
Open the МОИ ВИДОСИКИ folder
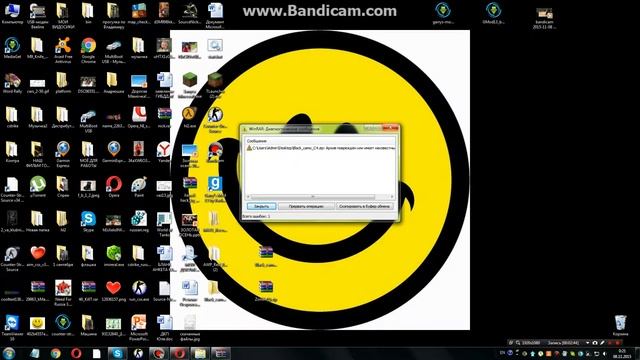[63, 16]
